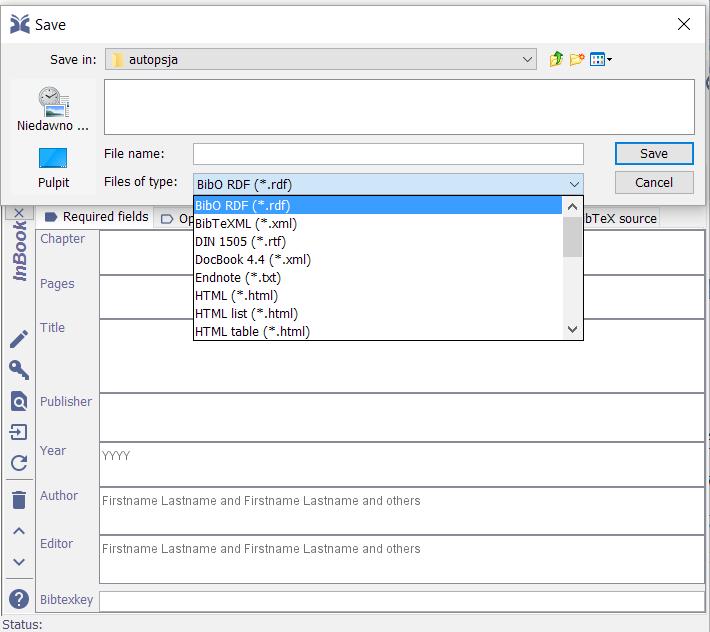Screen dimensions: 710x632
Task: Click the circular refresh icon in sidebar
Action: click(x=19, y=463)
